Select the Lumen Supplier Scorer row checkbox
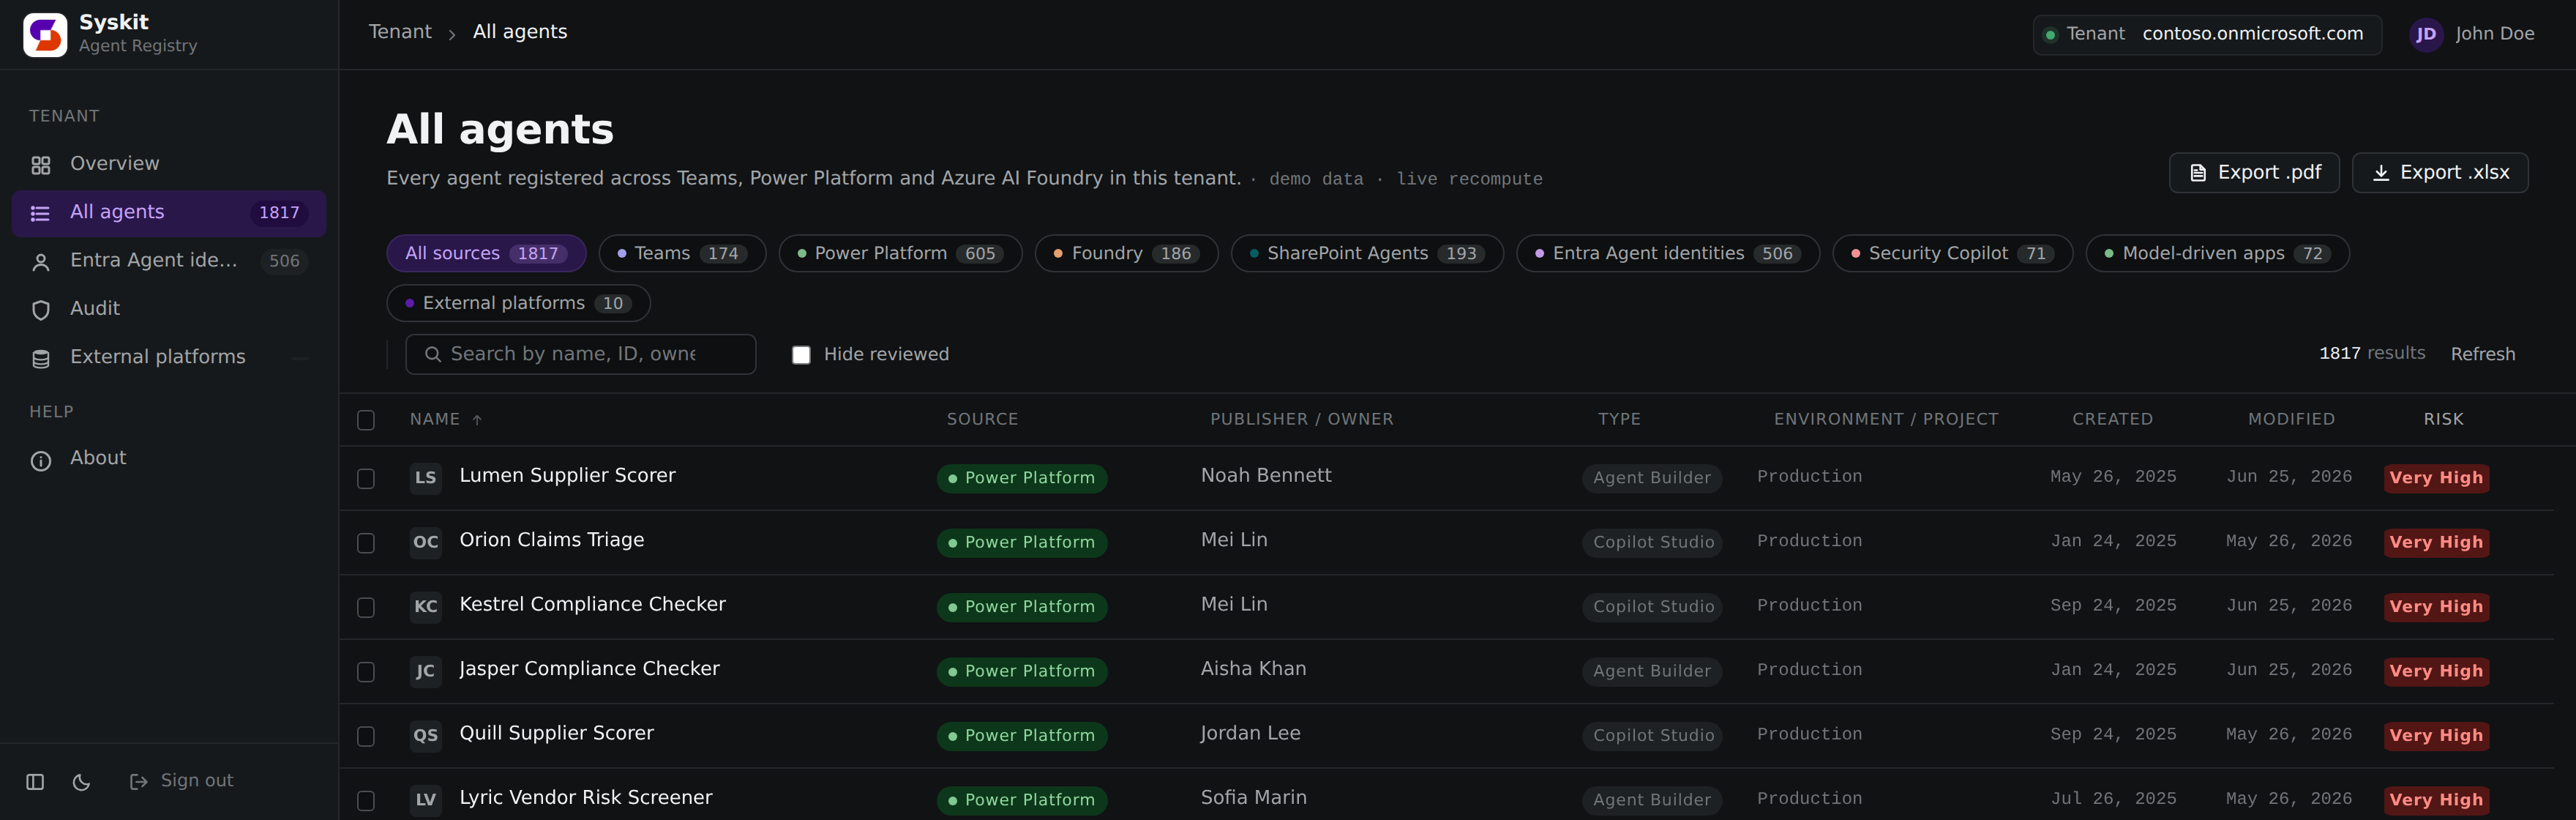This screenshot has width=2576, height=820. pos(366,478)
